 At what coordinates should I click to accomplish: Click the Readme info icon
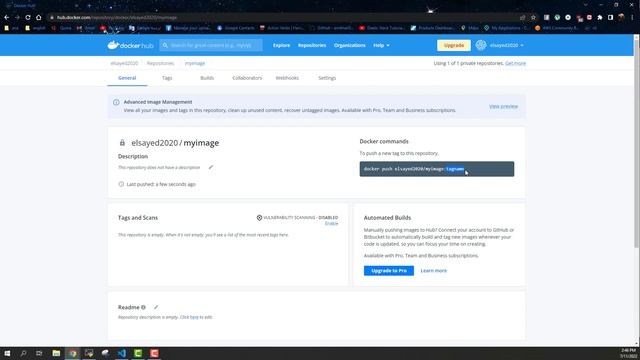pyautogui.click(x=143, y=307)
